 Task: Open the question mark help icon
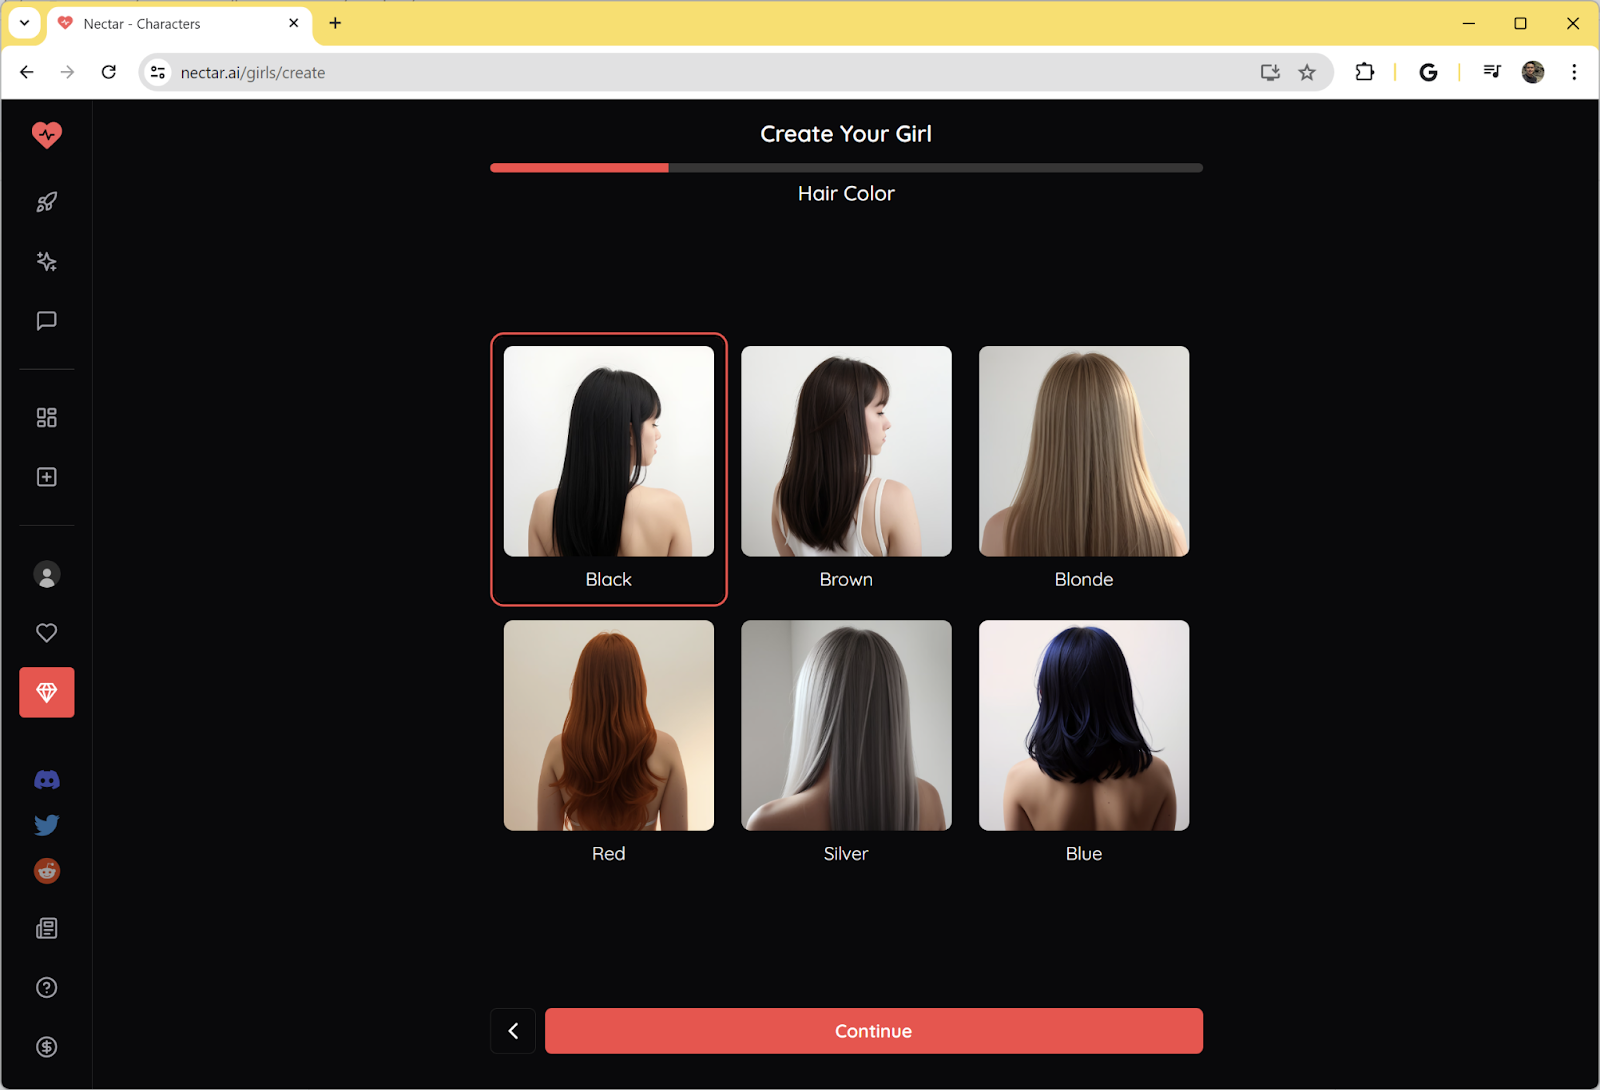coord(46,988)
